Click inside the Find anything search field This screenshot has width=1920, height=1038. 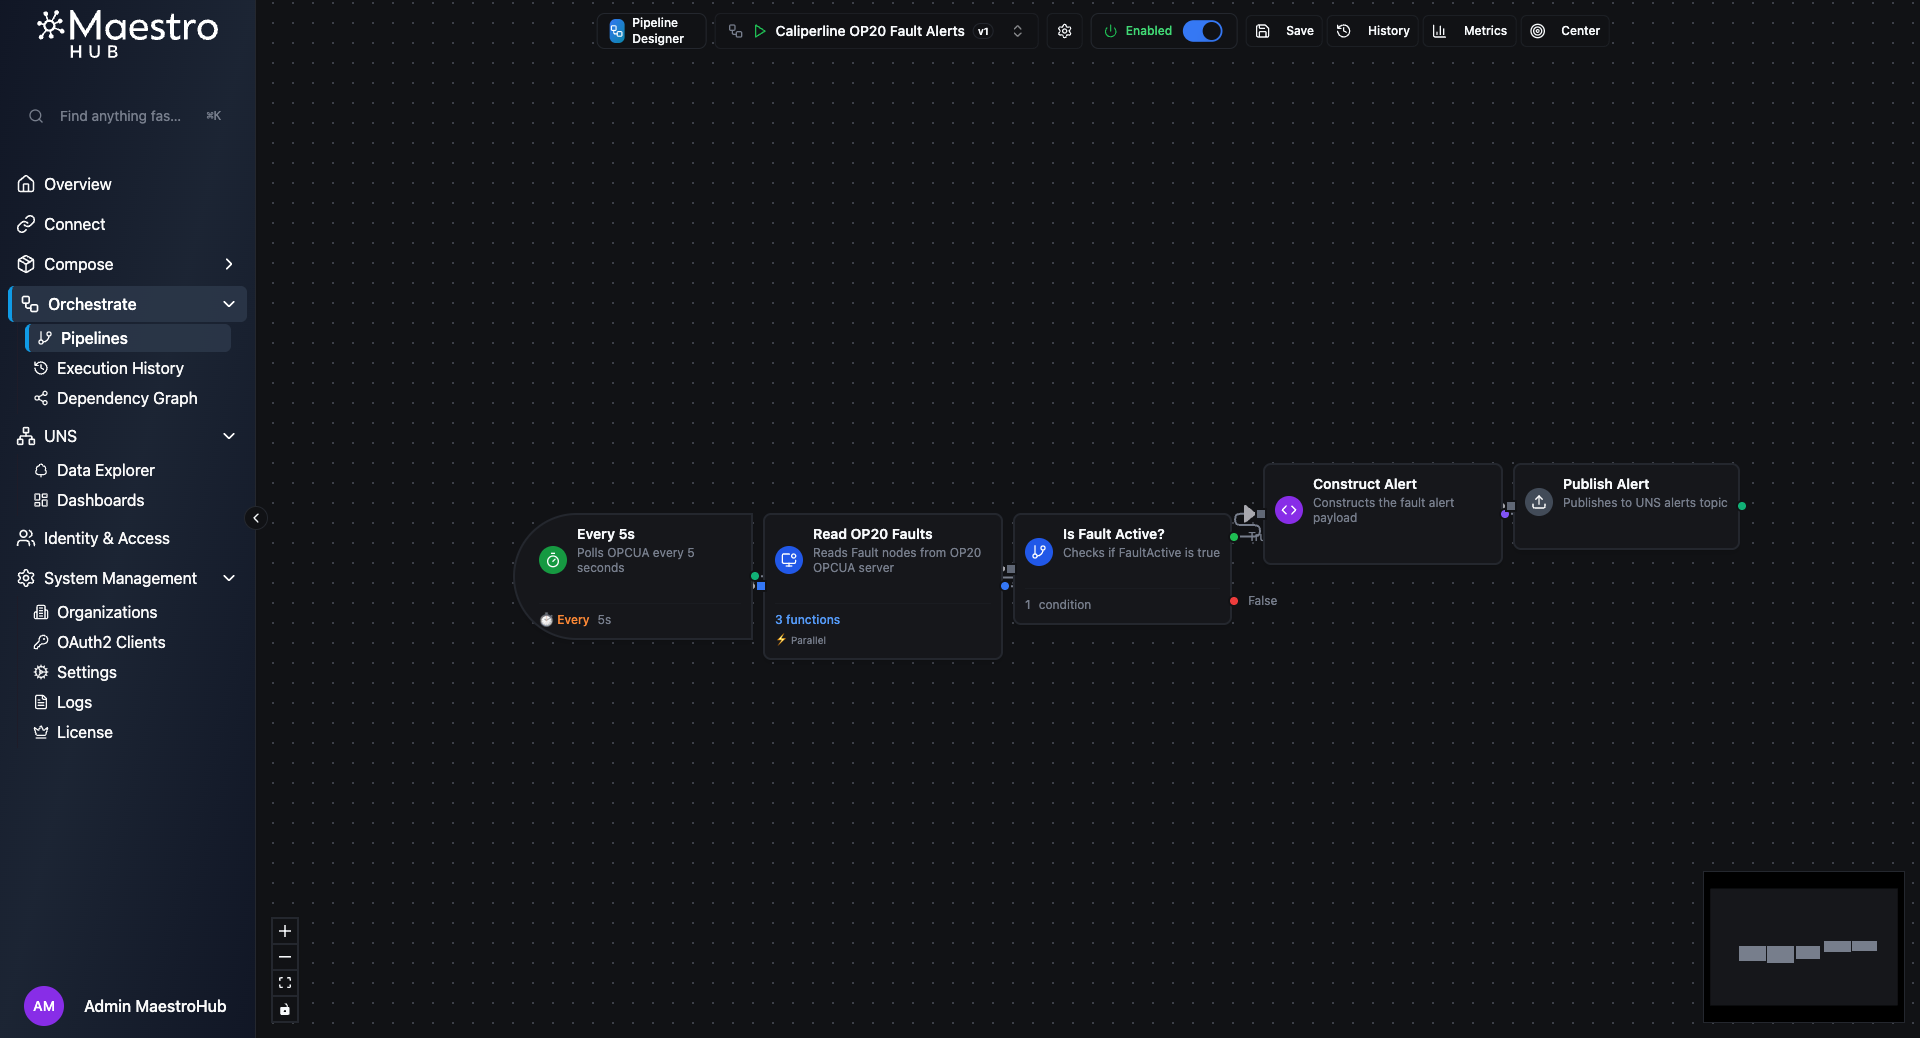(120, 116)
